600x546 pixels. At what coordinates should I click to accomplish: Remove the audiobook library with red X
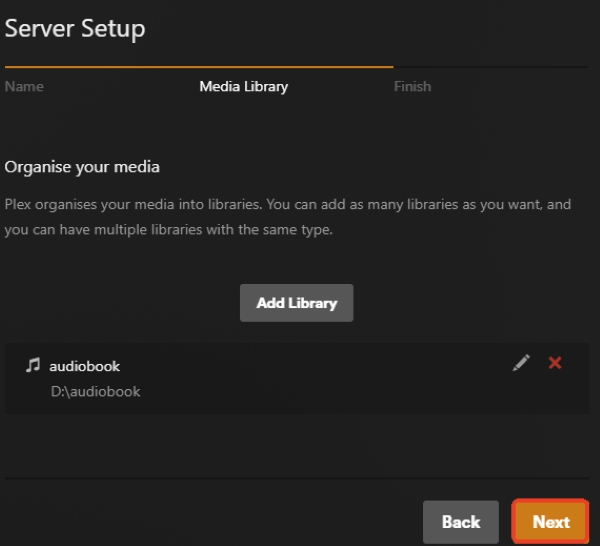(554, 363)
